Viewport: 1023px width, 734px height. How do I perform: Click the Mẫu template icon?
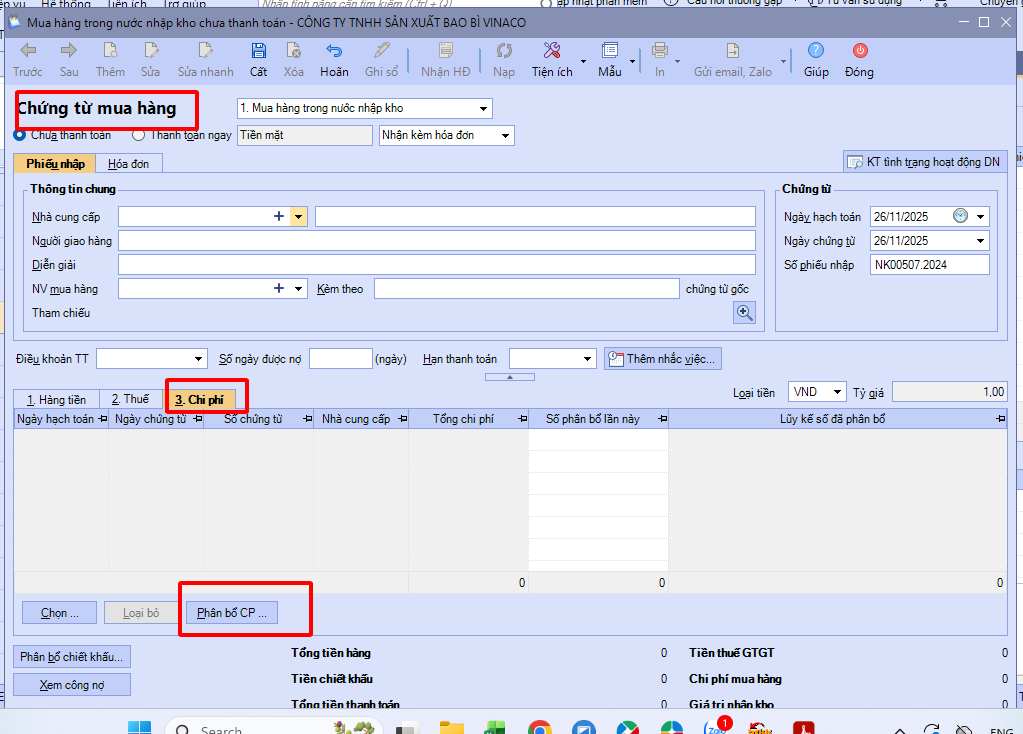click(x=609, y=52)
